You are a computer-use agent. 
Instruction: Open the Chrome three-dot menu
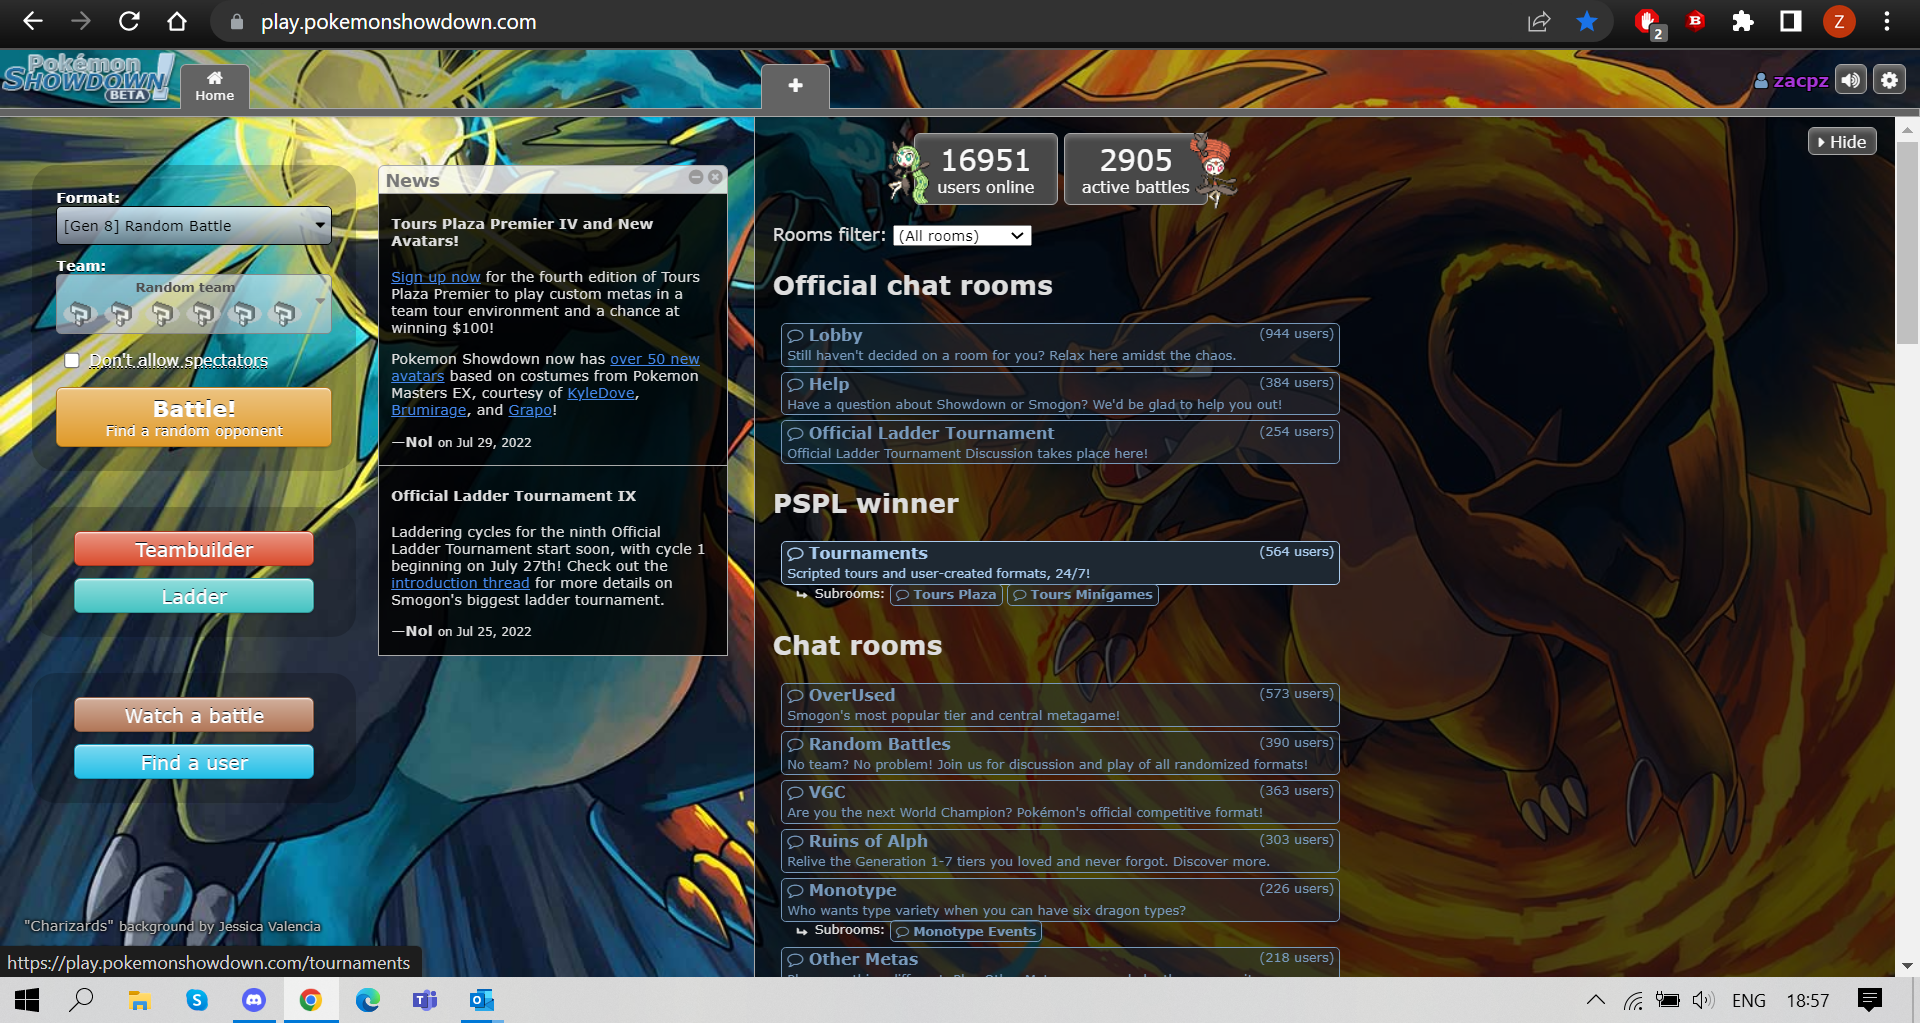coord(1887,21)
